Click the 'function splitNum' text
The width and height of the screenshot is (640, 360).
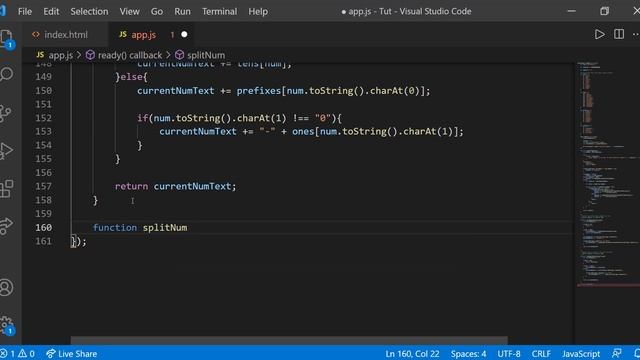click(x=140, y=227)
